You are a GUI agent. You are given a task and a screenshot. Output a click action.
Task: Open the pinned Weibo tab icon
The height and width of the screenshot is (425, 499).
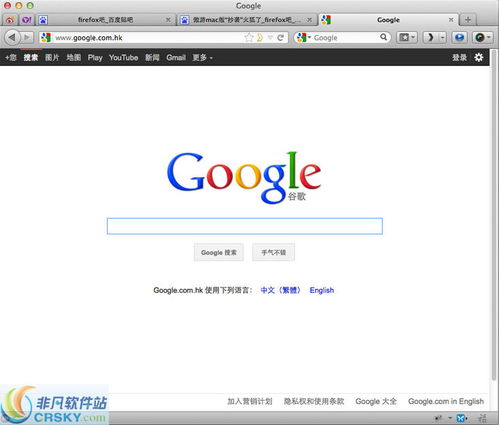(10, 20)
